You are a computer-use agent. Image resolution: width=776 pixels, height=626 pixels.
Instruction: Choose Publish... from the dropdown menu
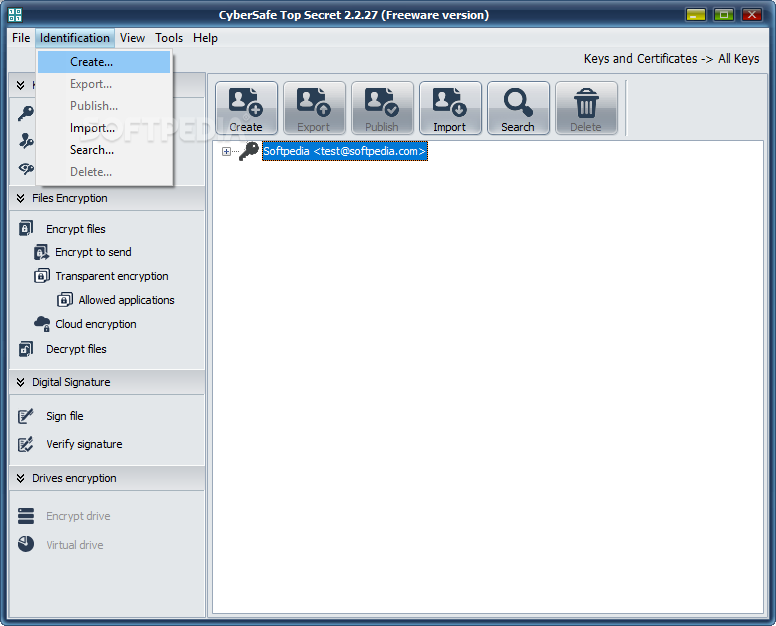click(x=104, y=106)
